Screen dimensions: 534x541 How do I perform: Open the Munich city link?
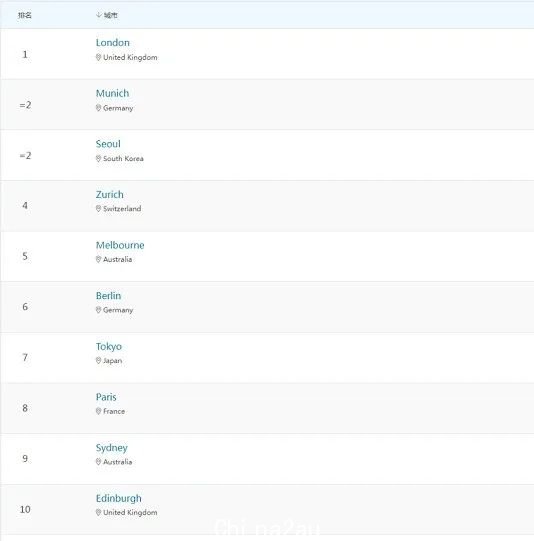pos(112,93)
